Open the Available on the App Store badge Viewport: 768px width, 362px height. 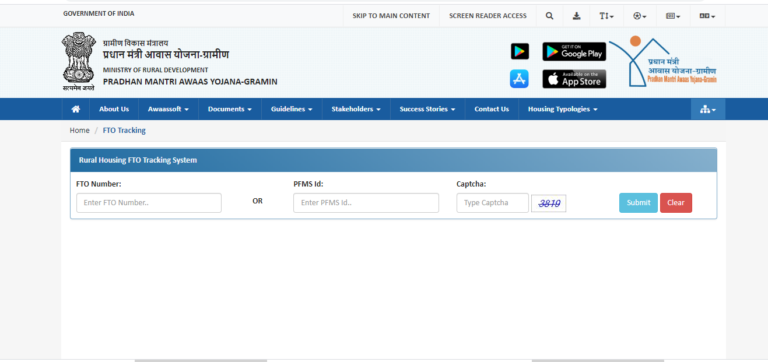click(x=574, y=79)
